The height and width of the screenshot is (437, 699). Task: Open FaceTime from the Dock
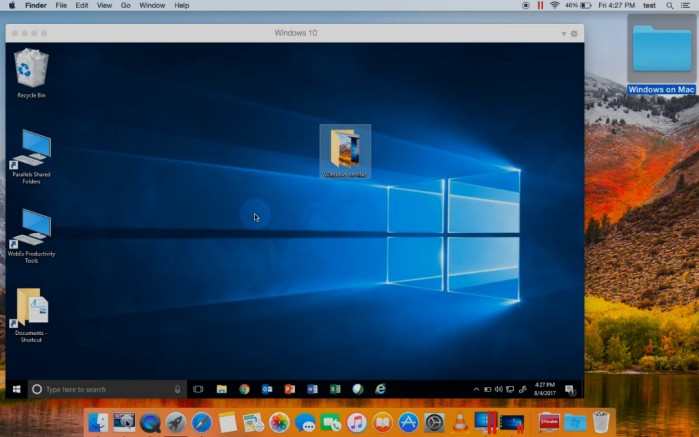pos(331,422)
